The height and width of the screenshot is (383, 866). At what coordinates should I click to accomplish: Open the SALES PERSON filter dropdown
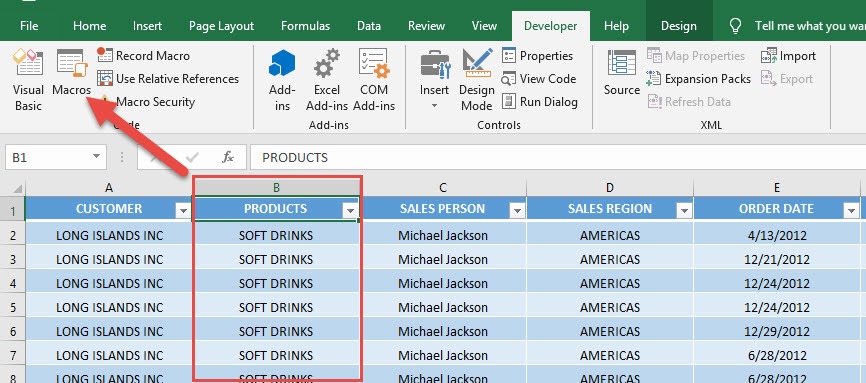click(x=517, y=210)
